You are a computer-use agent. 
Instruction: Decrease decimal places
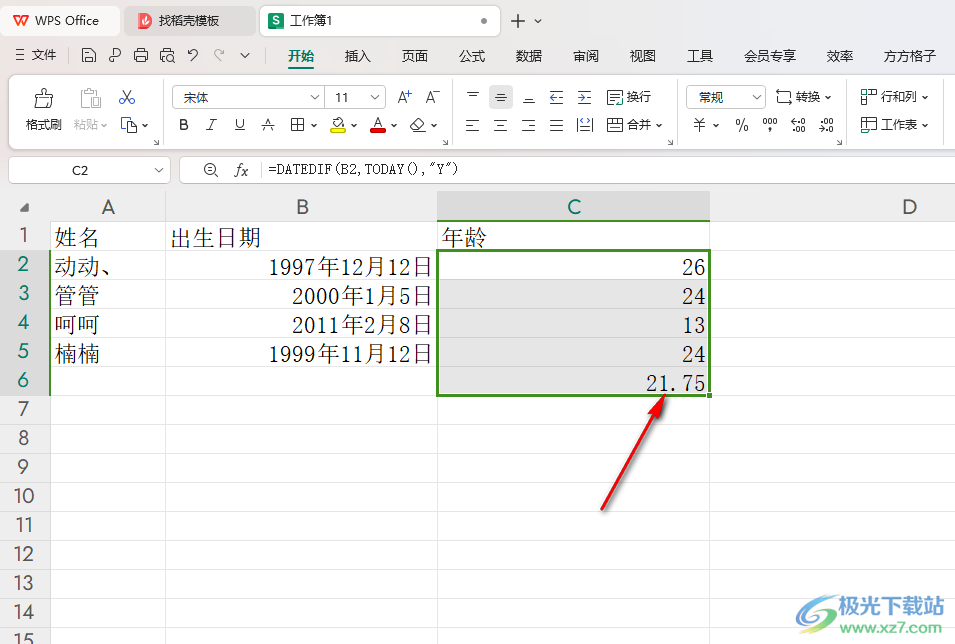[x=826, y=125]
